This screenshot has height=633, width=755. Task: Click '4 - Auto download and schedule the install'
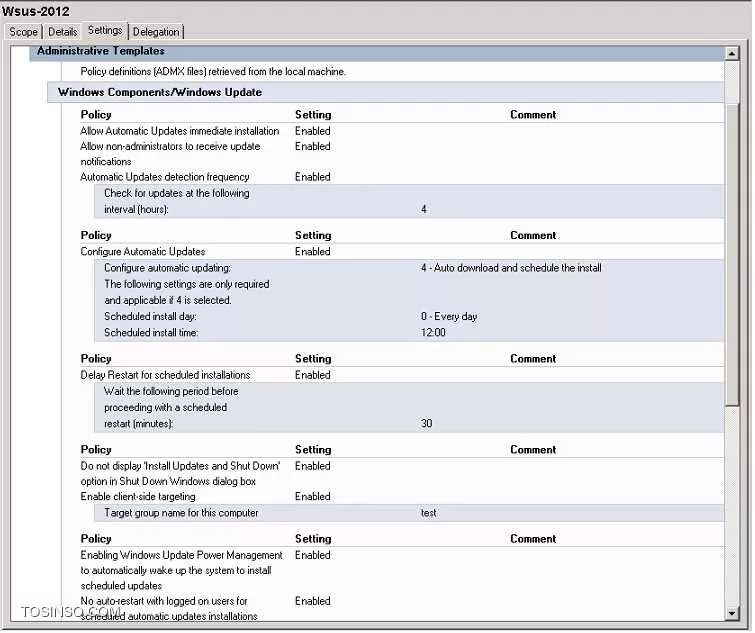(x=511, y=268)
